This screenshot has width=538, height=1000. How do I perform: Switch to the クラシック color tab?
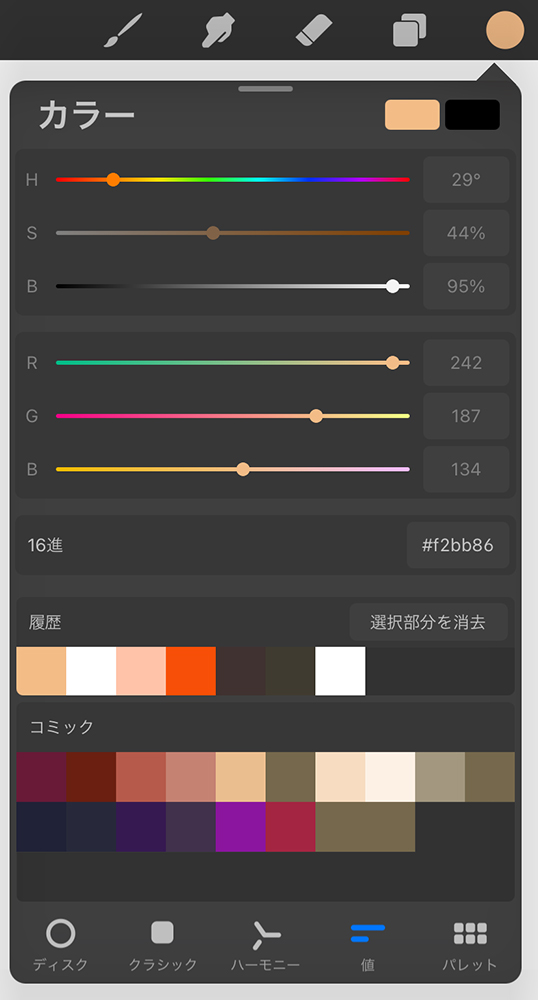[163, 946]
